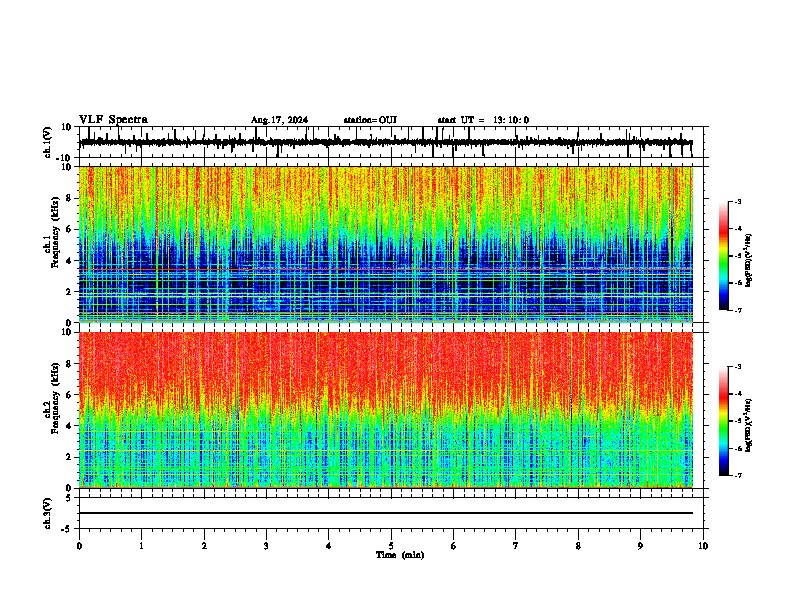Click the 'ch.1(V)' waveform axis label
792x612 pixels.
(x=47, y=142)
